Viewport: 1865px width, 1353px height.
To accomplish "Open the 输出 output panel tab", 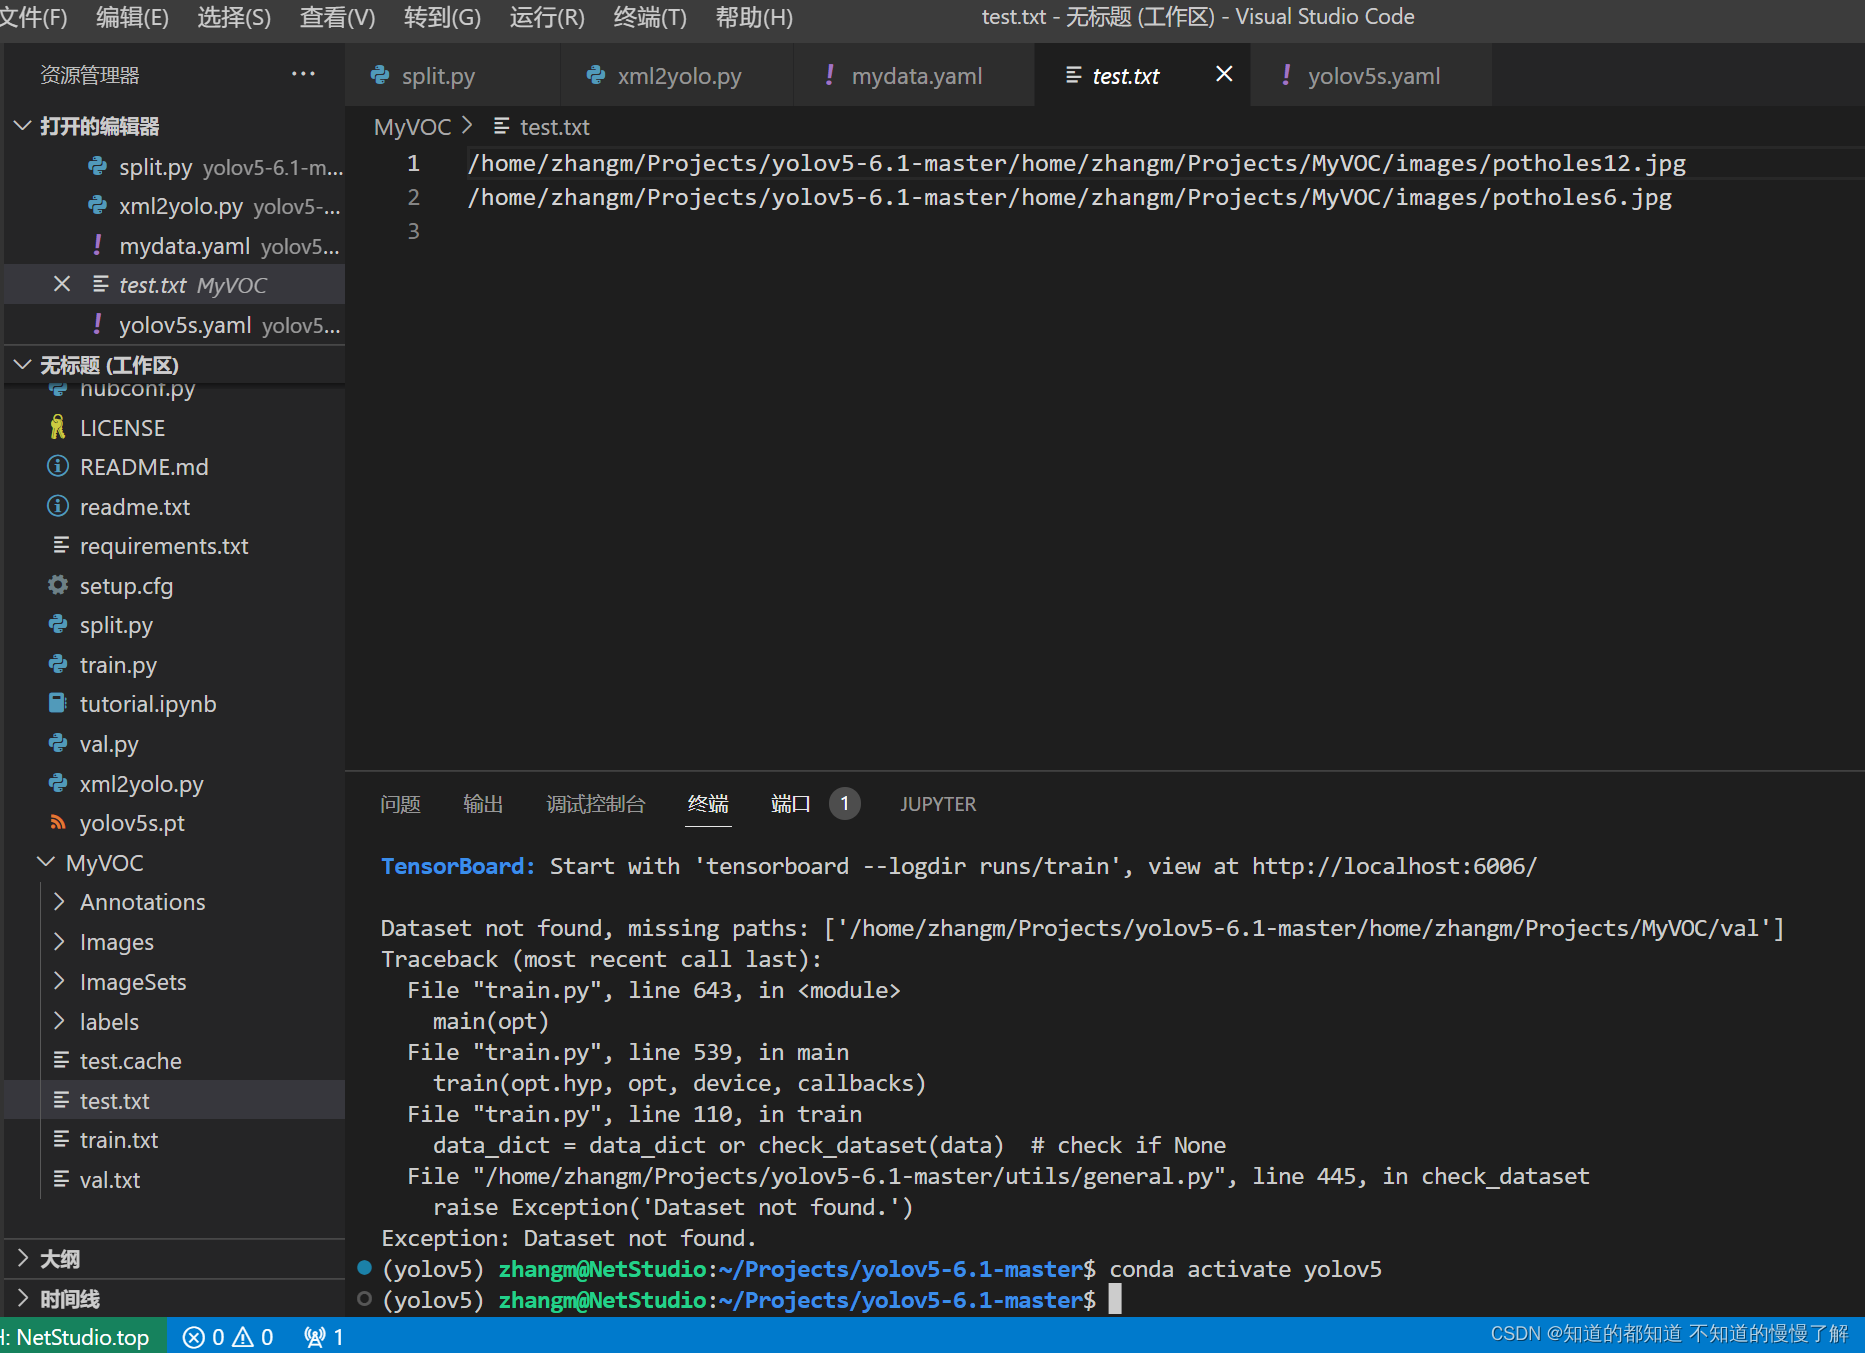I will [x=483, y=804].
